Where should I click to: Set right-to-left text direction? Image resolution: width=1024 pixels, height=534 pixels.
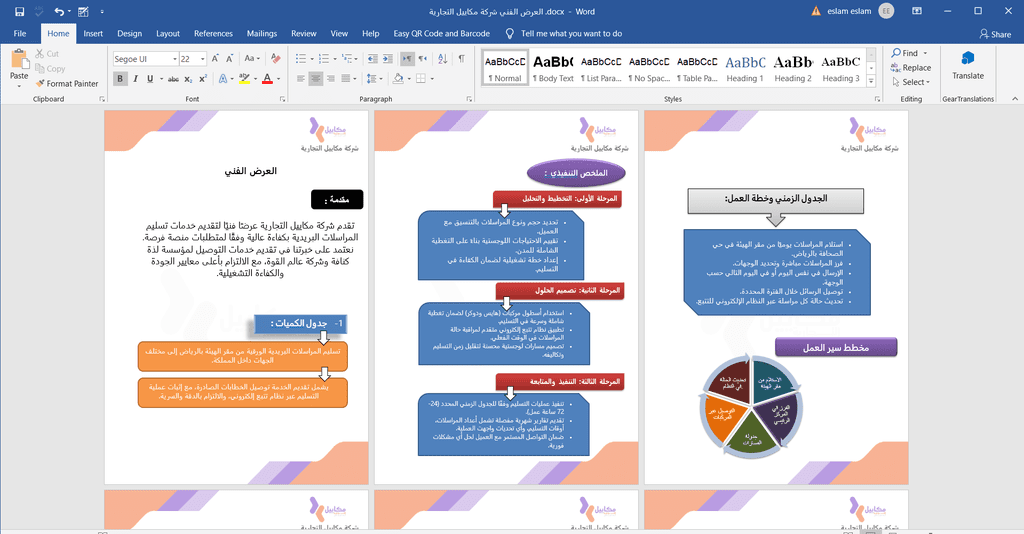pos(423,59)
